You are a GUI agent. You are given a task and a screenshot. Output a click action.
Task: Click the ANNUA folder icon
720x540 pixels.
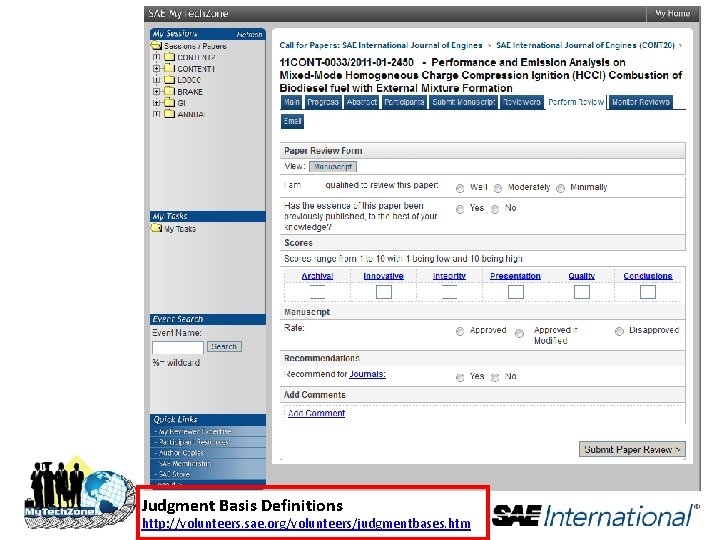[x=169, y=114]
